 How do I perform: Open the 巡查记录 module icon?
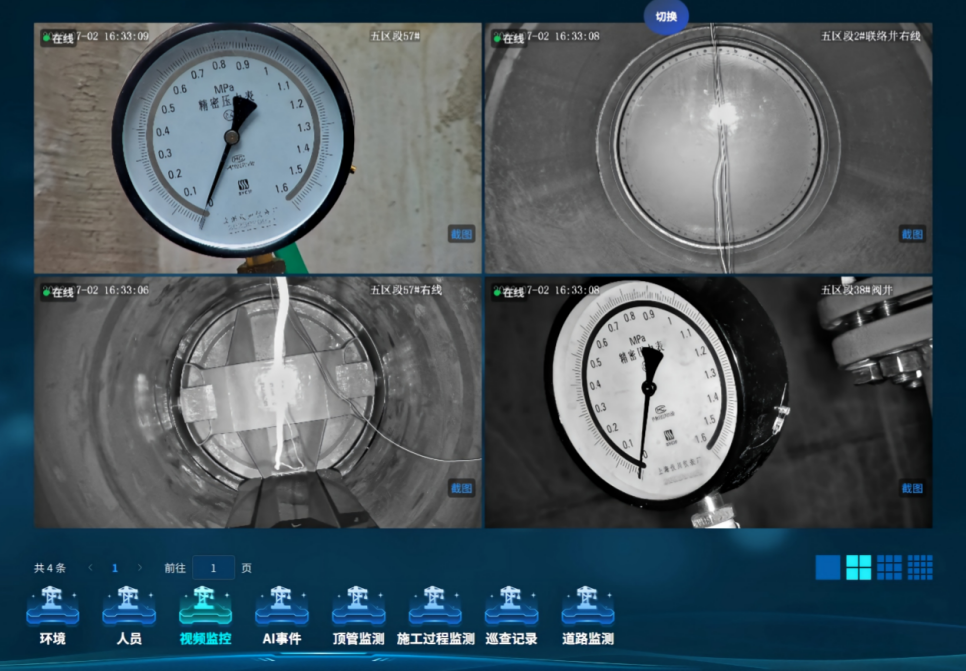tap(511, 605)
